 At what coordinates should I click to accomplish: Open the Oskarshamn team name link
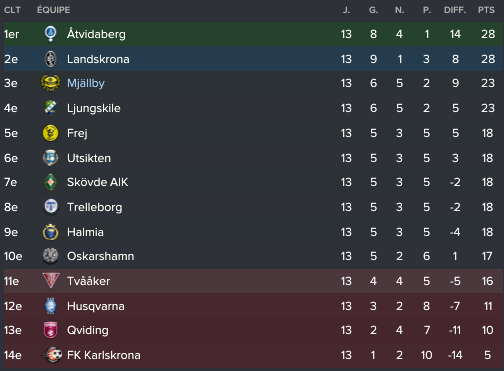pos(101,256)
